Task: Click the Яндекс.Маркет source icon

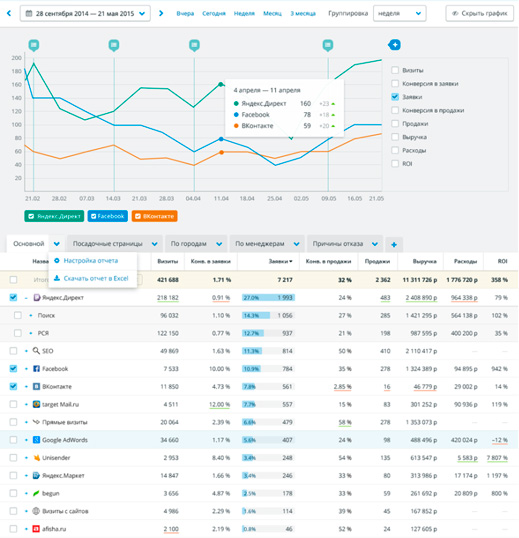Action: [36, 475]
